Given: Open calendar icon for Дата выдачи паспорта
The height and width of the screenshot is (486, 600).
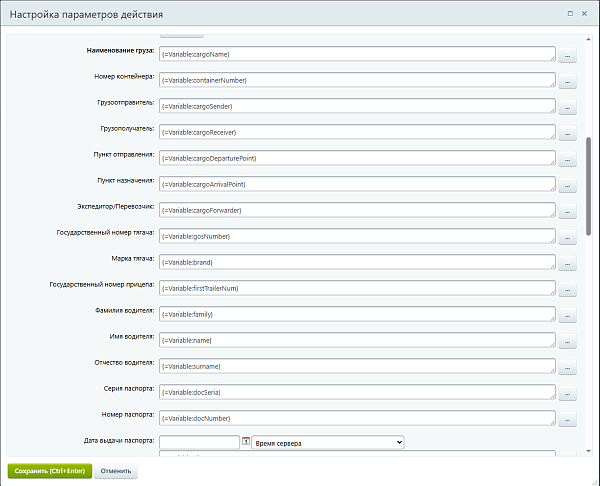Looking at the screenshot, I should tap(246, 441).
